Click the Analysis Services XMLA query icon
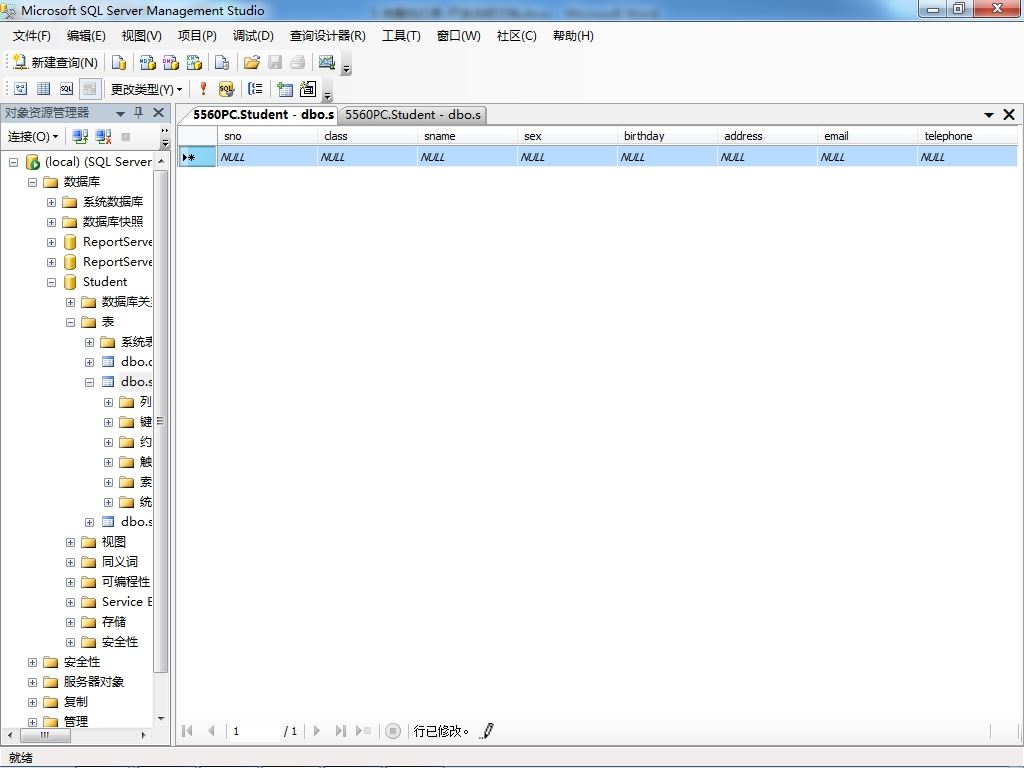 click(x=195, y=62)
